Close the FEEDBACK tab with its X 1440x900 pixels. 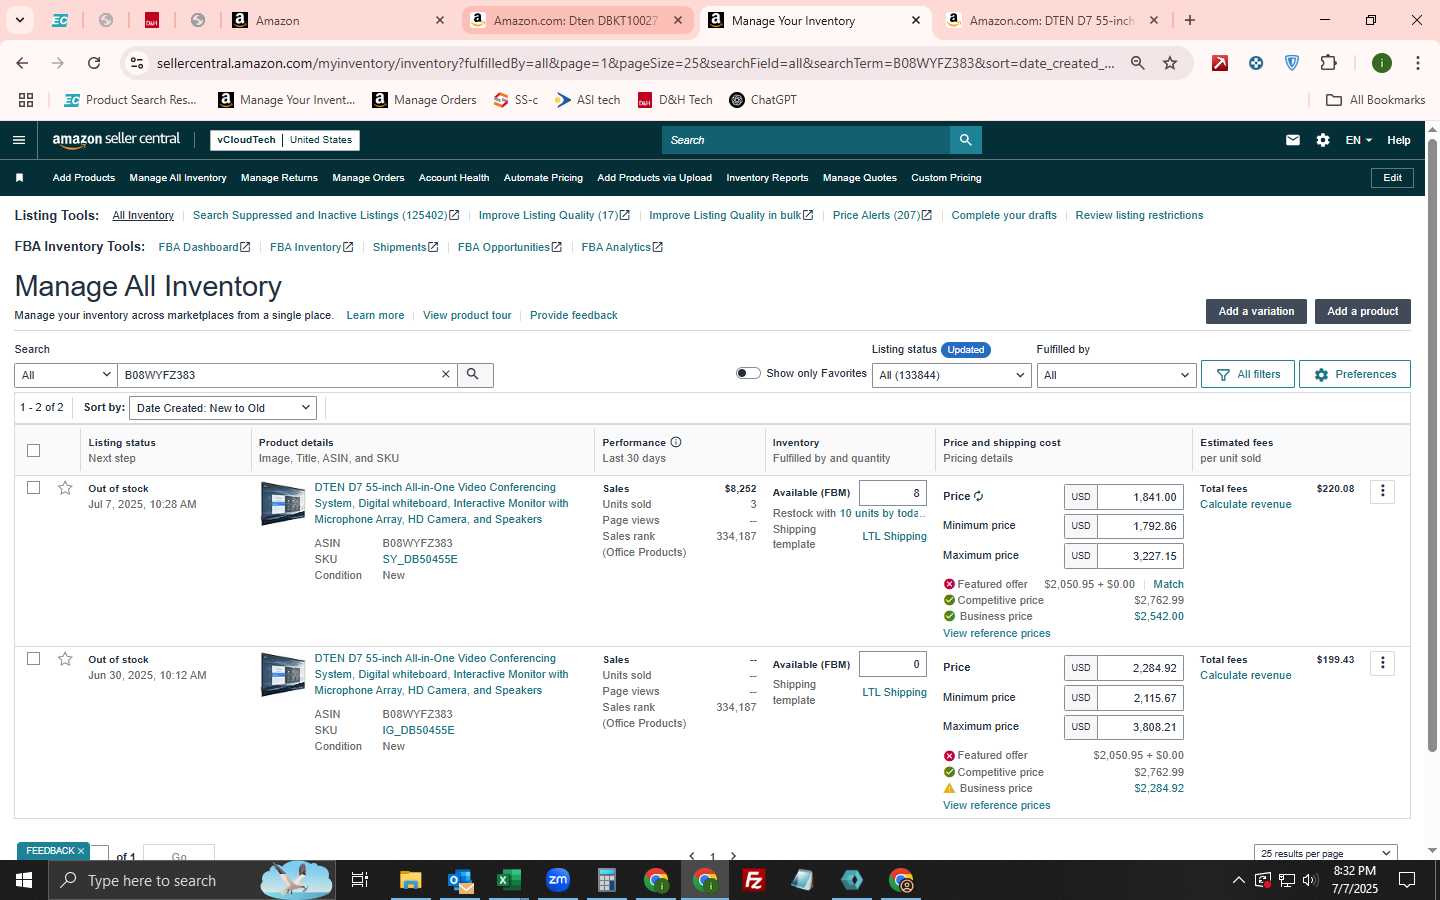click(81, 851)
